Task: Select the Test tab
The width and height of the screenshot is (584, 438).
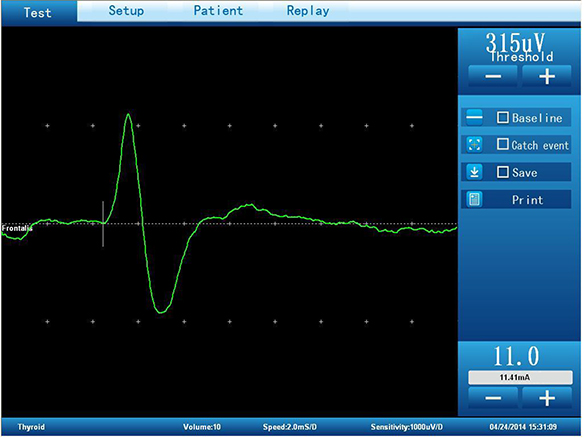Action: click(x=38, y=12)
